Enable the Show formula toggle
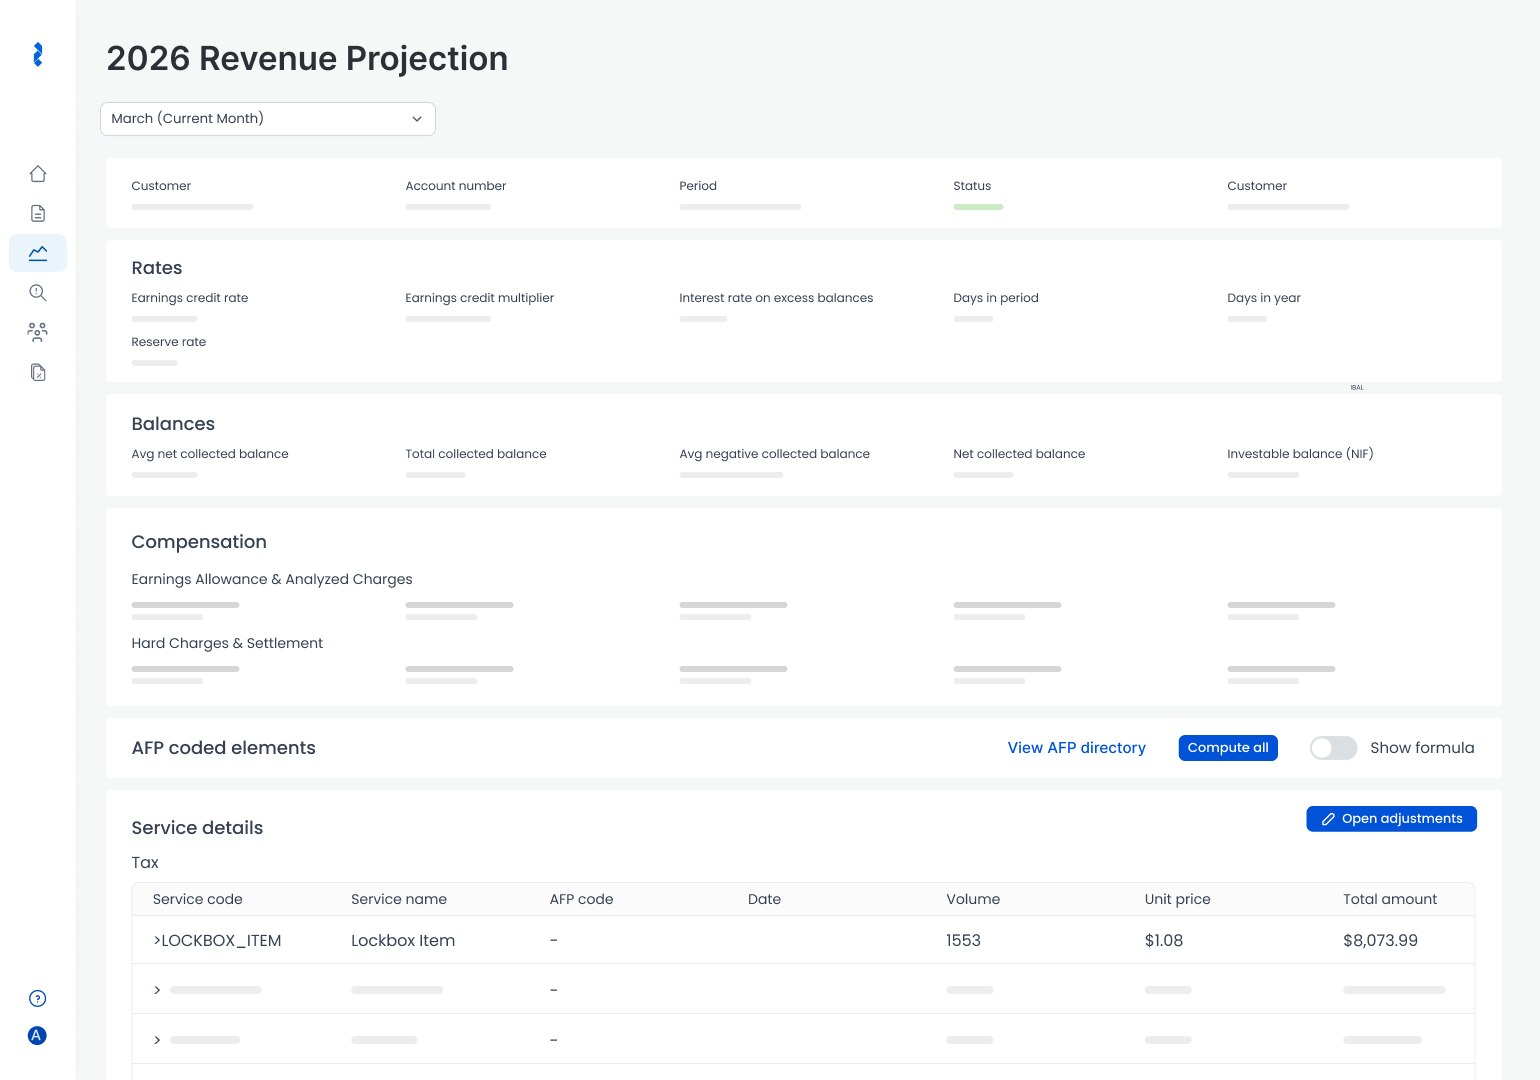Screen dimensions: 1540x1080 (x=1333, y=748)
